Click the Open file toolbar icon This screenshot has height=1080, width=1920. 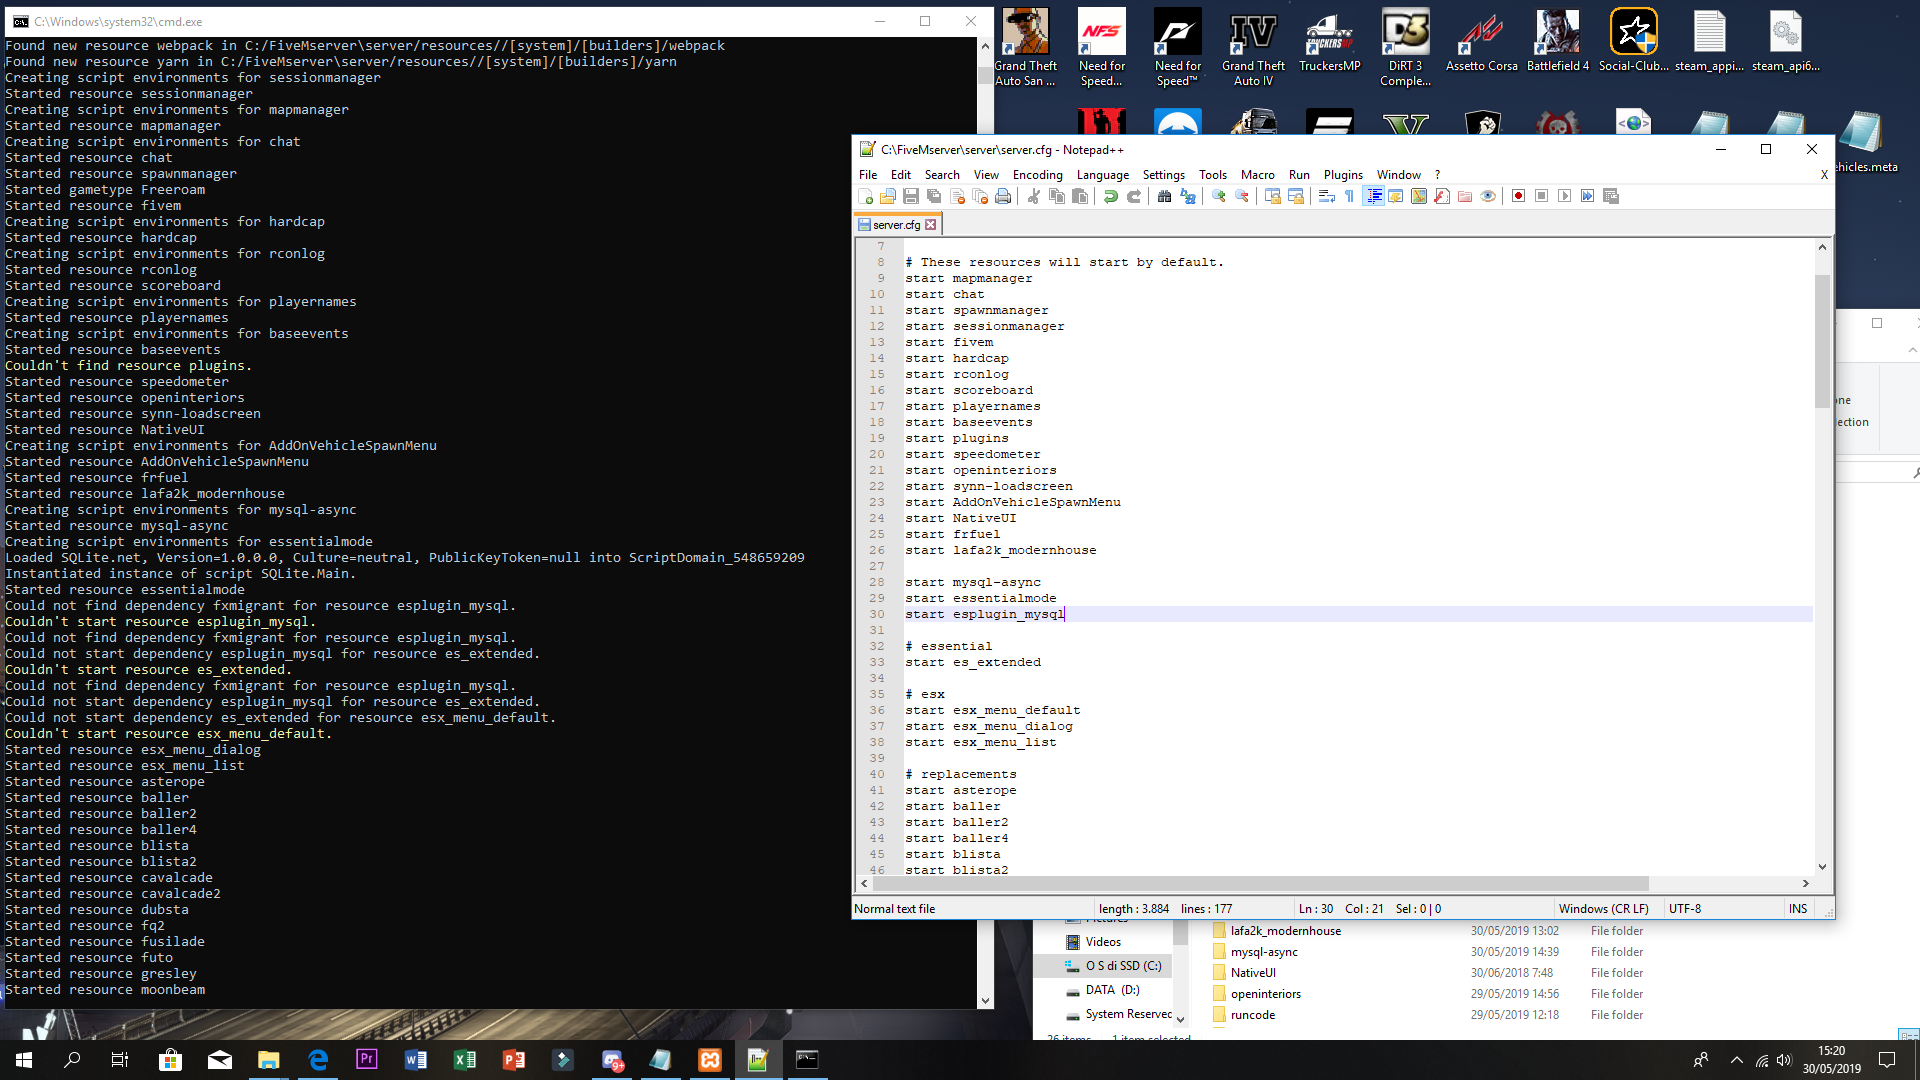click(x=888, y=196)
